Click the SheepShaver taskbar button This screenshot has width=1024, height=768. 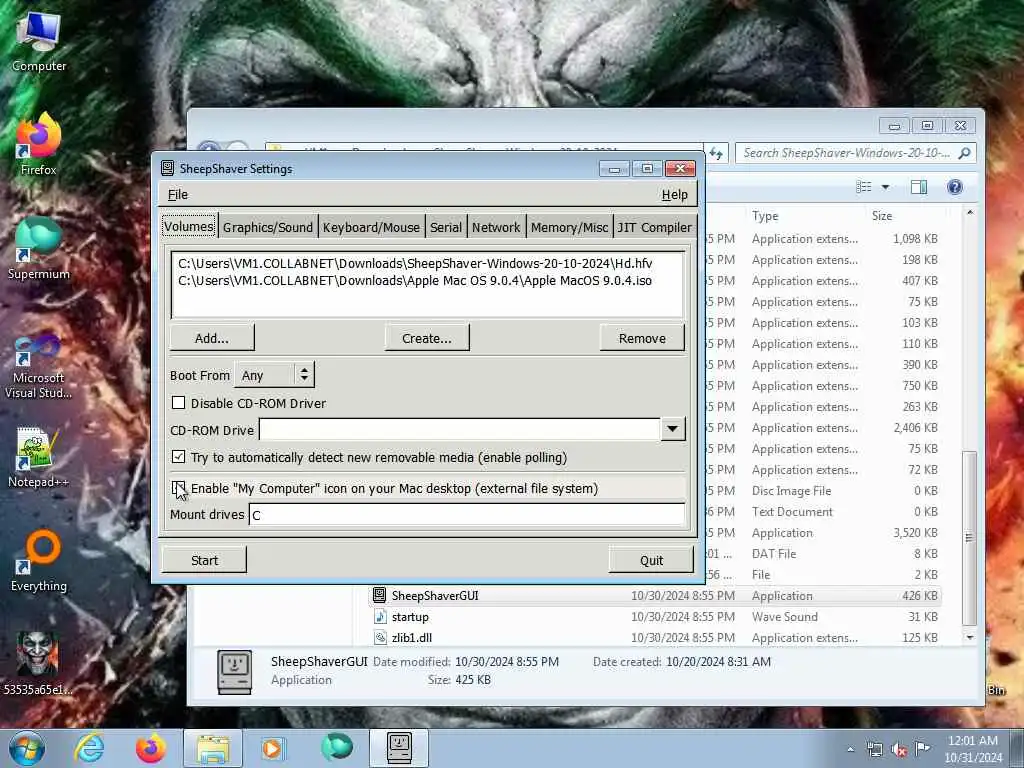point(399,748)
